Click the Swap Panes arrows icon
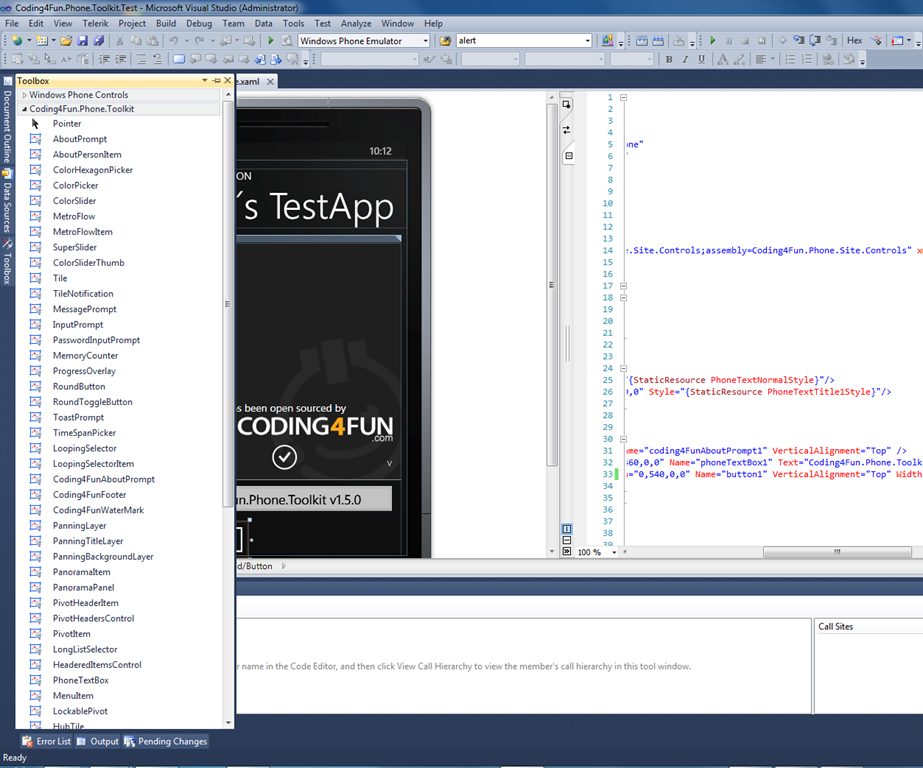The width and height of the screenshot is (923, 768). (x=567, y=130)
